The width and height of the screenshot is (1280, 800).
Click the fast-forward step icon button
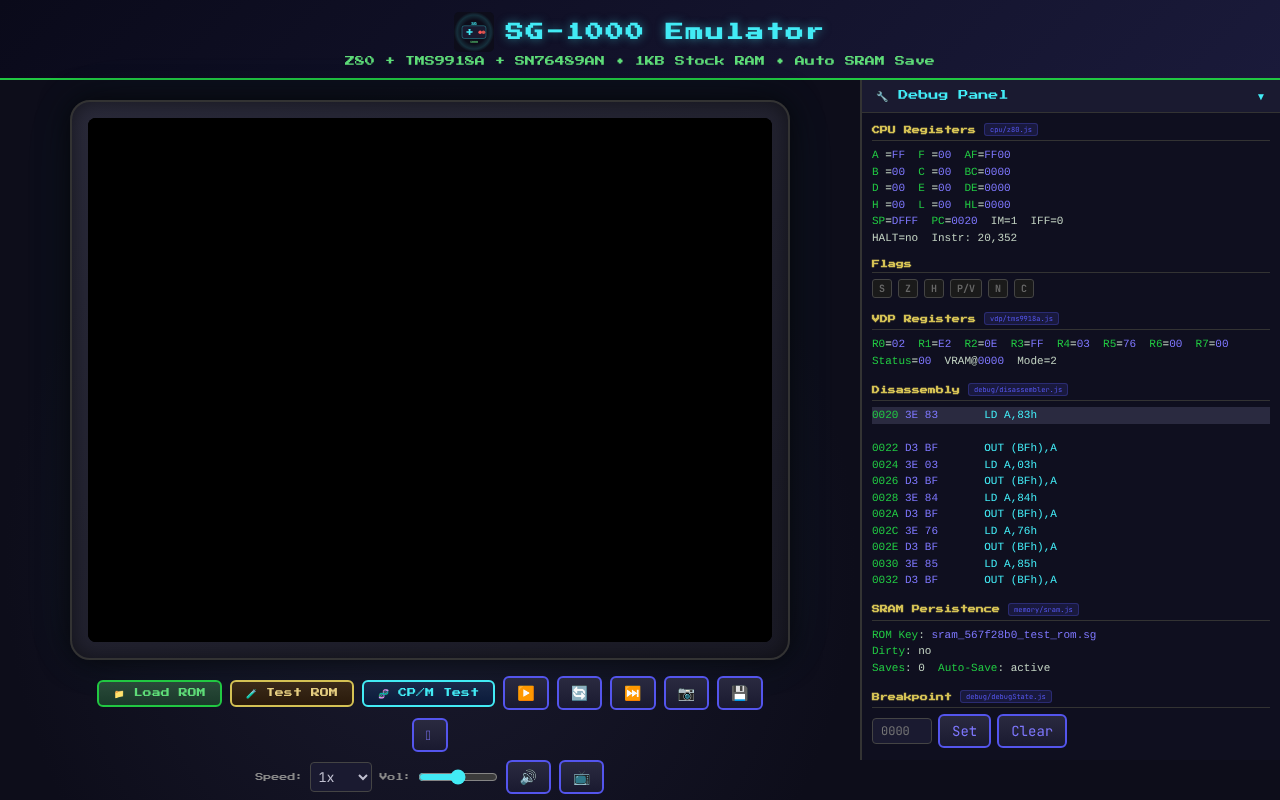[x=633, y=693]
